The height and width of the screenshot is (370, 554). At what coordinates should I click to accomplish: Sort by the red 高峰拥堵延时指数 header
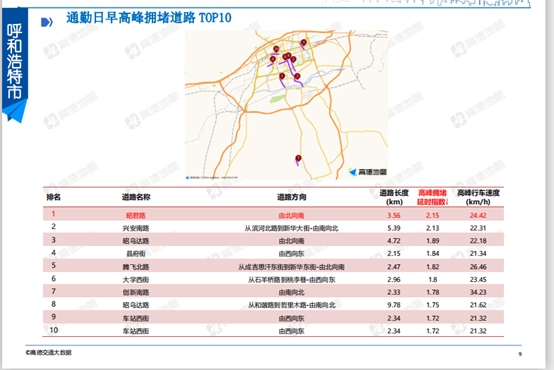432,197
